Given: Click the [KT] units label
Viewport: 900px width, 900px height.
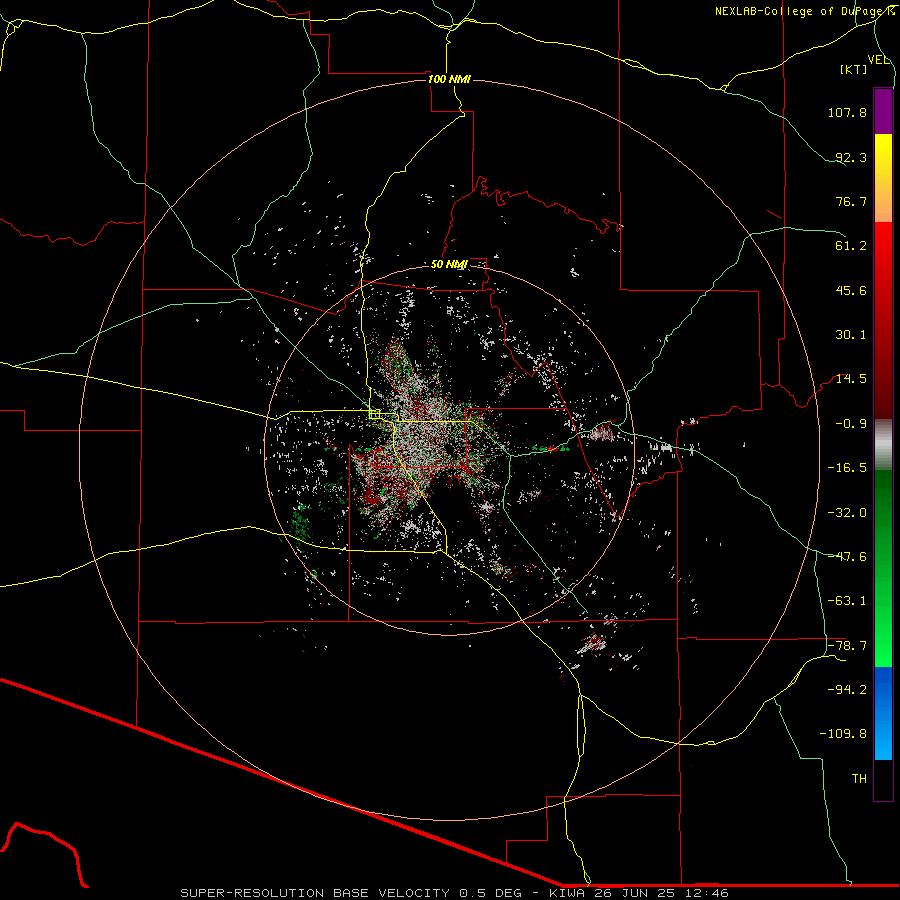Looking at the screenshot, I should pyautogui.click(x=854, y=69).
